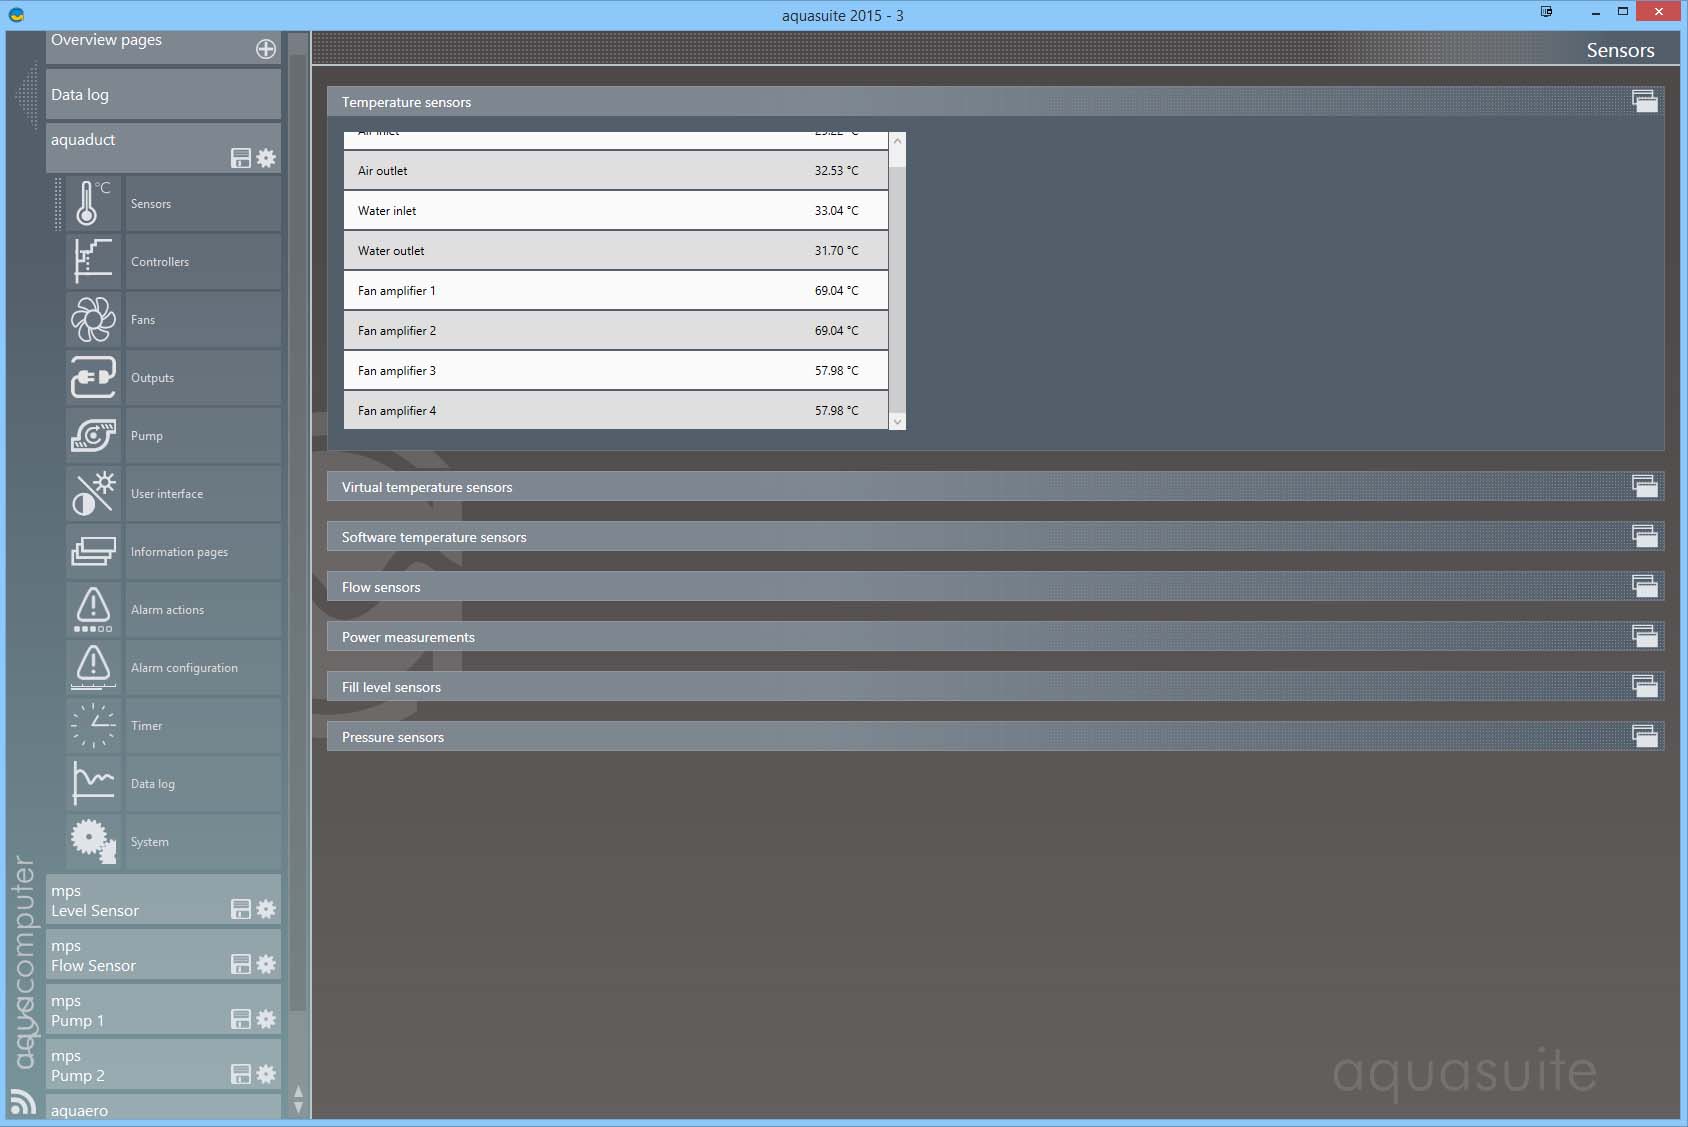
Task: Select Pump in aquaduct menu
Action: [203, 435]
